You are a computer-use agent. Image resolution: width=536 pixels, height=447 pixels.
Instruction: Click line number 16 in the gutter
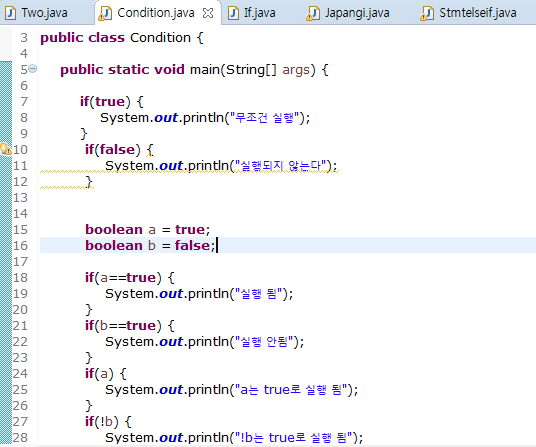pyautogui.click(x=20, y=245)
